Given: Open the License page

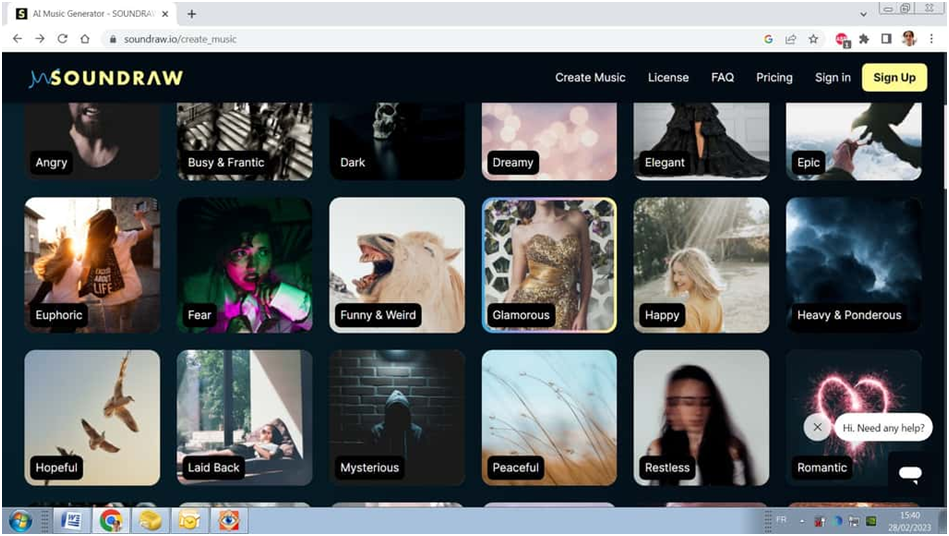Looking at the screenshot, I should [668, 77].
